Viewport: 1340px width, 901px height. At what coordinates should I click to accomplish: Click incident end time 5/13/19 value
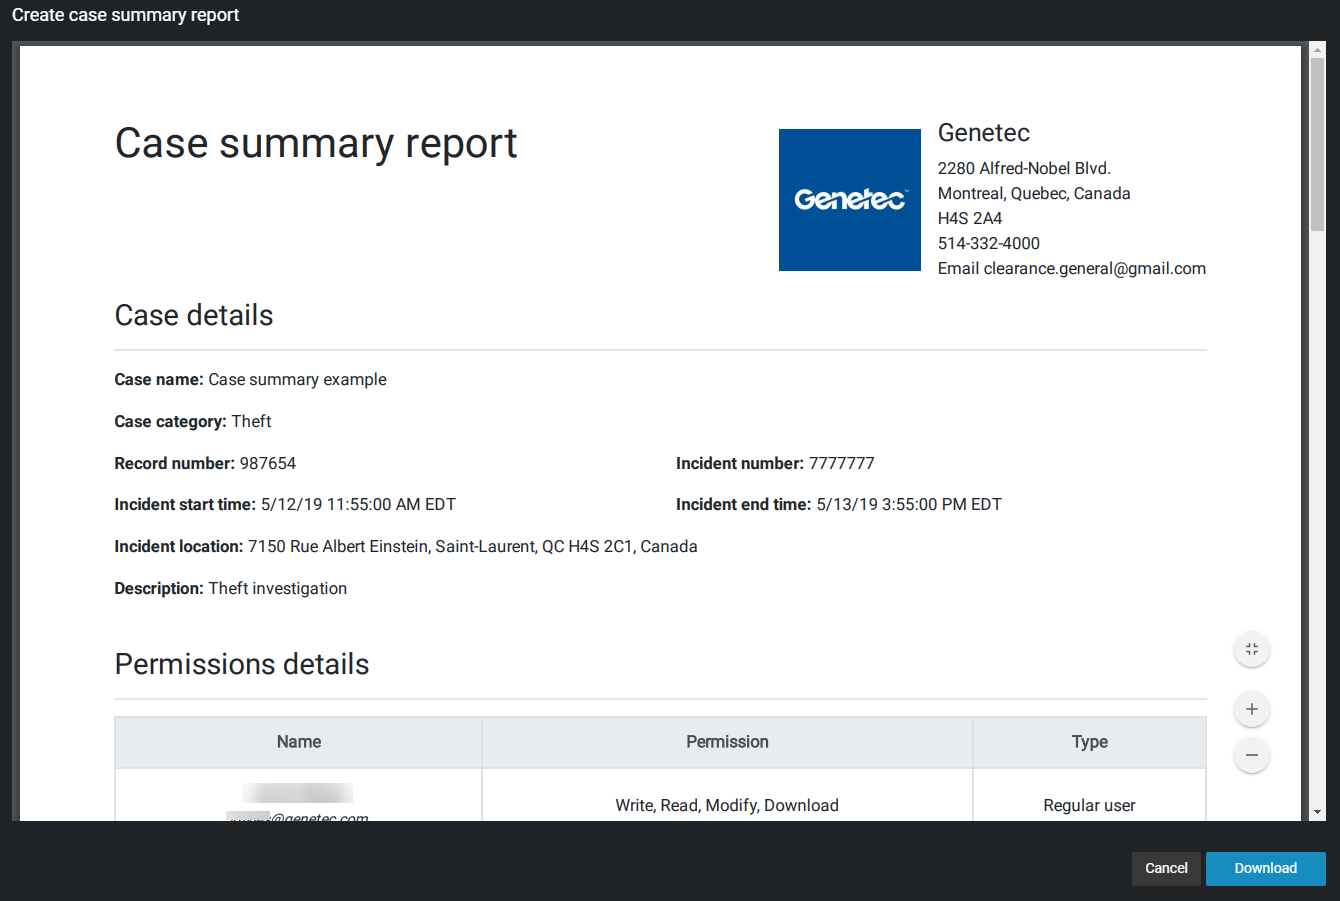pos(909,504)
